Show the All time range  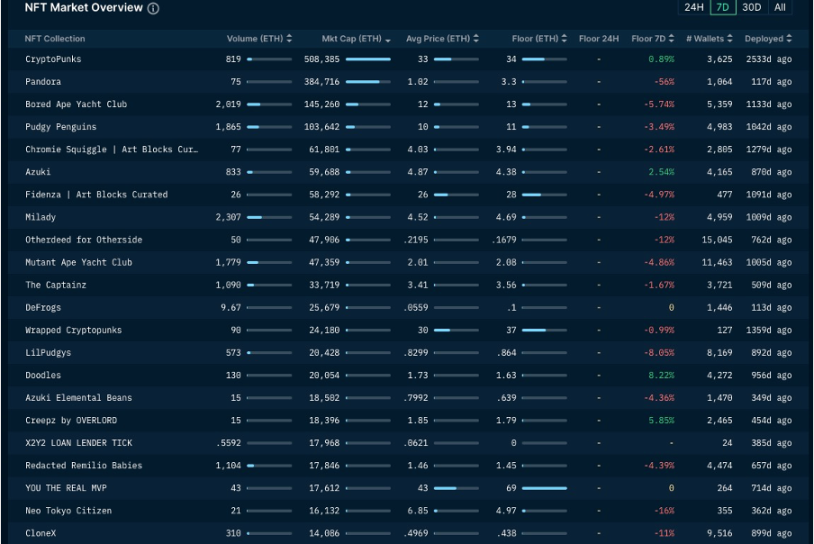point(780,7)
